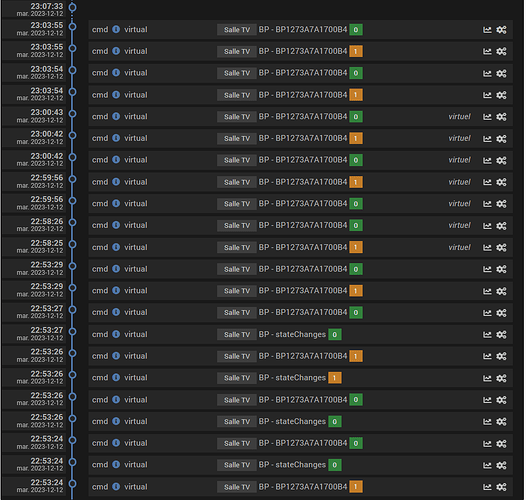Show history chart for 23:00:42 value 0 row
Screen dimensions: 526x500
coord(487,160)
